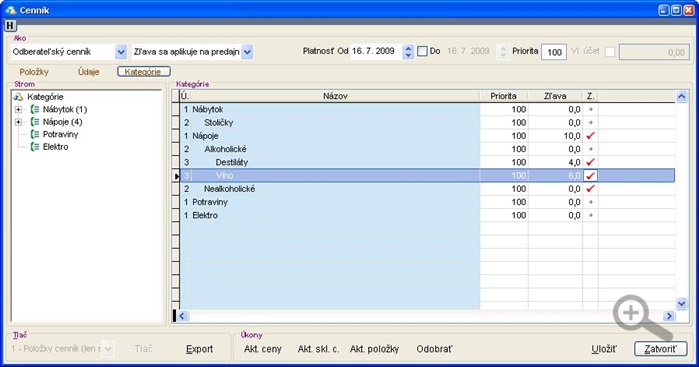Select the Kategórie root tree icon
699x367 pixels.
(x=18, y=97)
